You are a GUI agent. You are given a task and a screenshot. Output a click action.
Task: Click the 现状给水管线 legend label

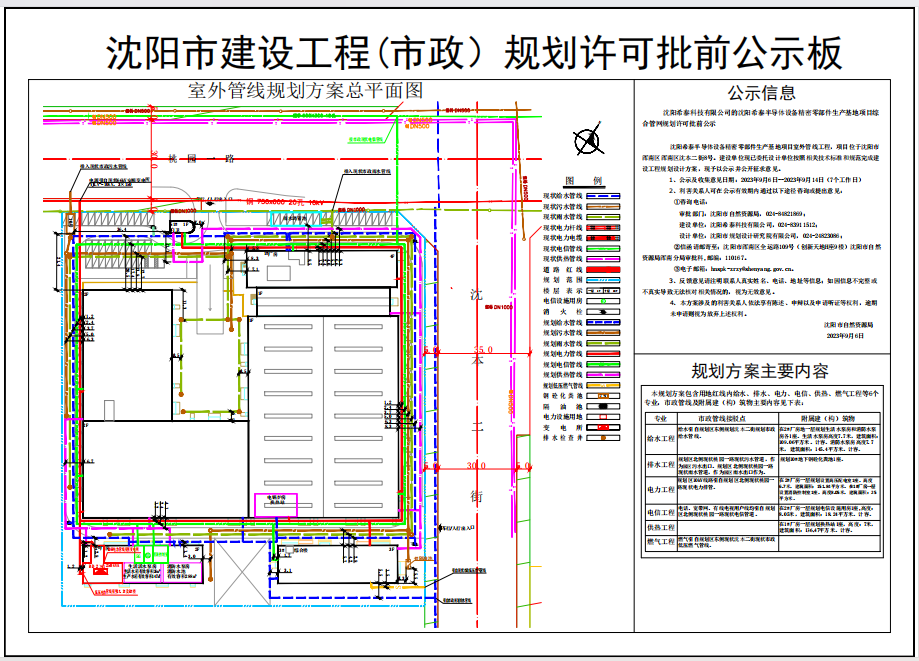[x=563, y=196]
